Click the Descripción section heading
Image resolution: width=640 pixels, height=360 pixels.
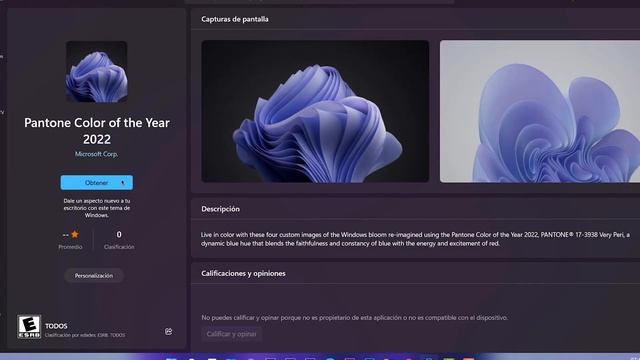click(220, 209)
